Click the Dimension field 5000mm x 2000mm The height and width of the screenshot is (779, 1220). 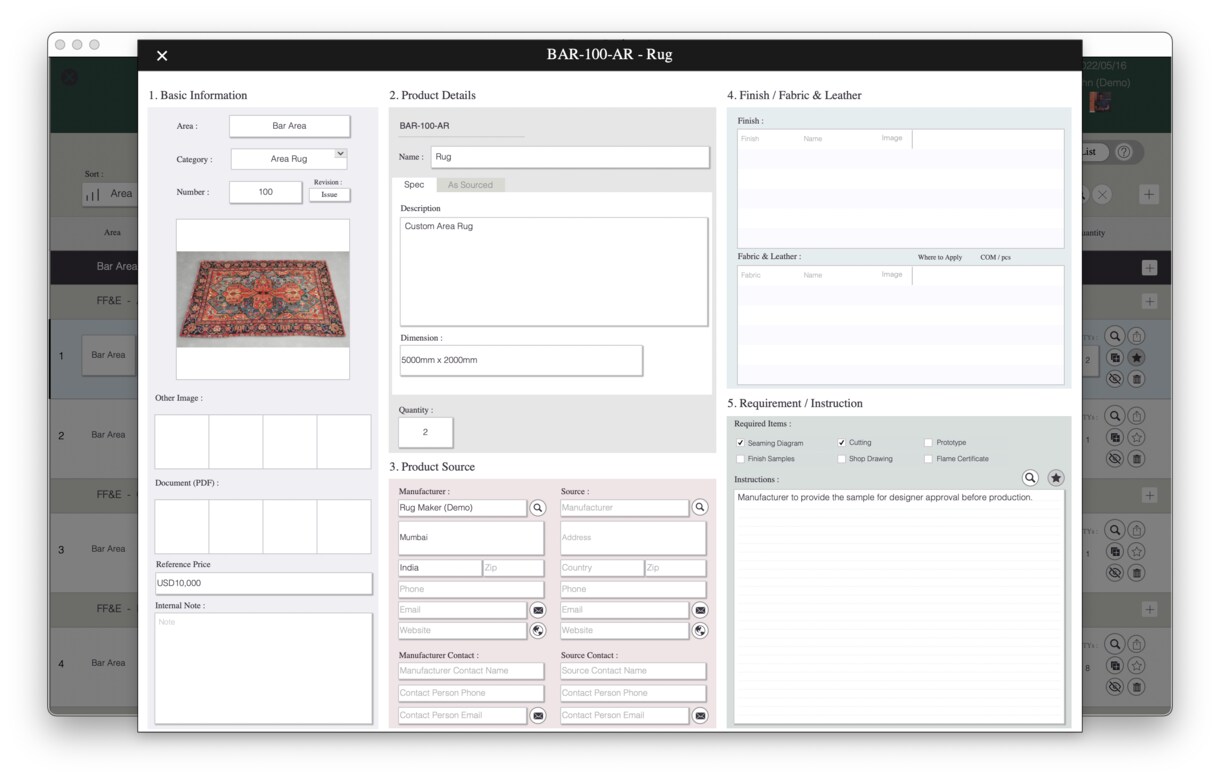tap(521, 360)
